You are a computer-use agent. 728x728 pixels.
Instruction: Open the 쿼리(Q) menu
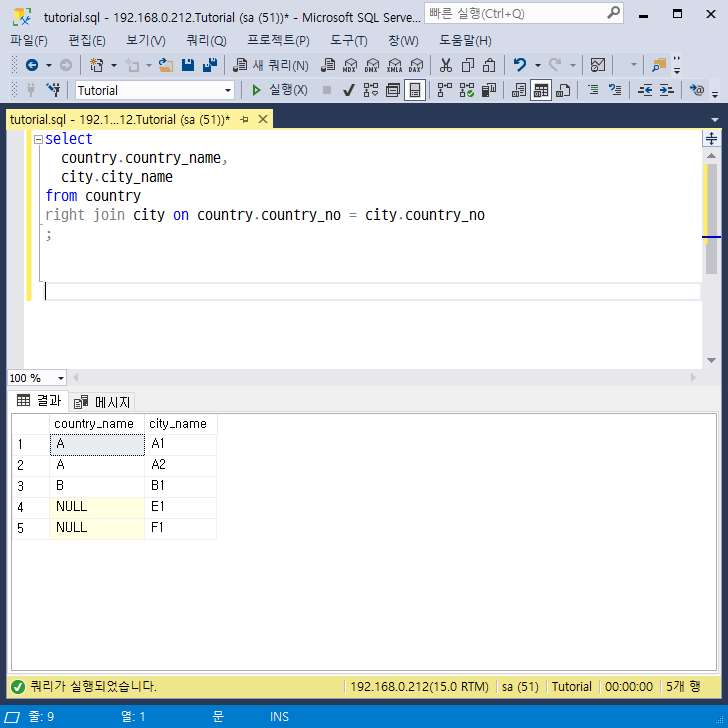pos(206,40)
